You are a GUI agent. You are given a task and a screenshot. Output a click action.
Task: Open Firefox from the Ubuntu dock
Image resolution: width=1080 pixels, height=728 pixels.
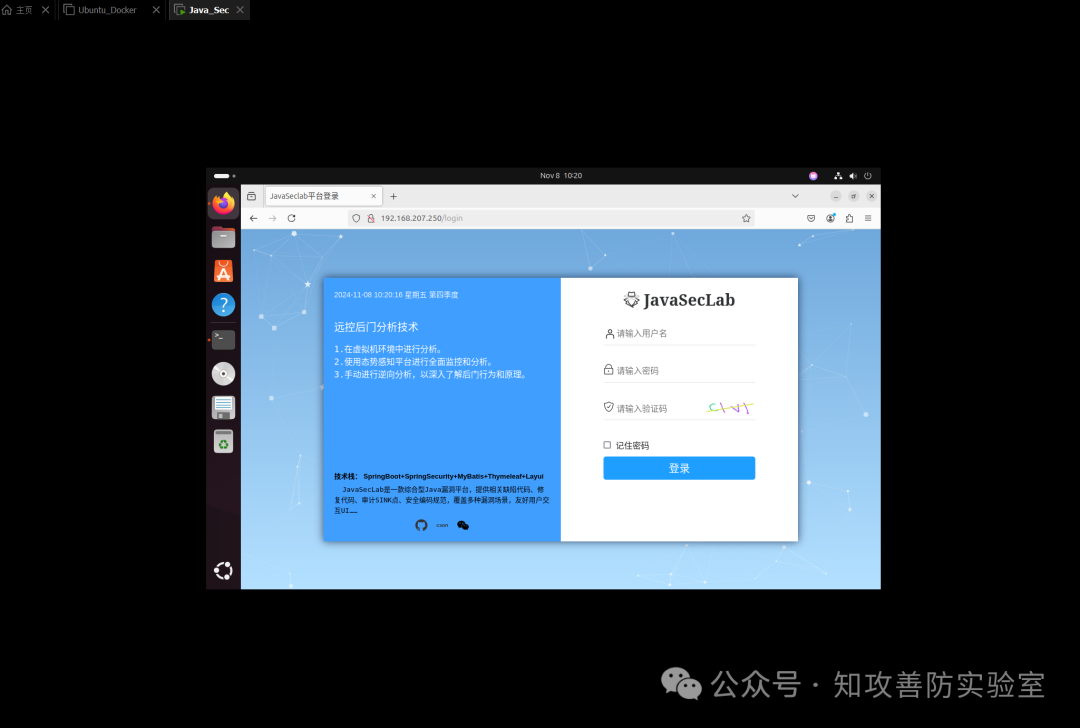[223, 203]
